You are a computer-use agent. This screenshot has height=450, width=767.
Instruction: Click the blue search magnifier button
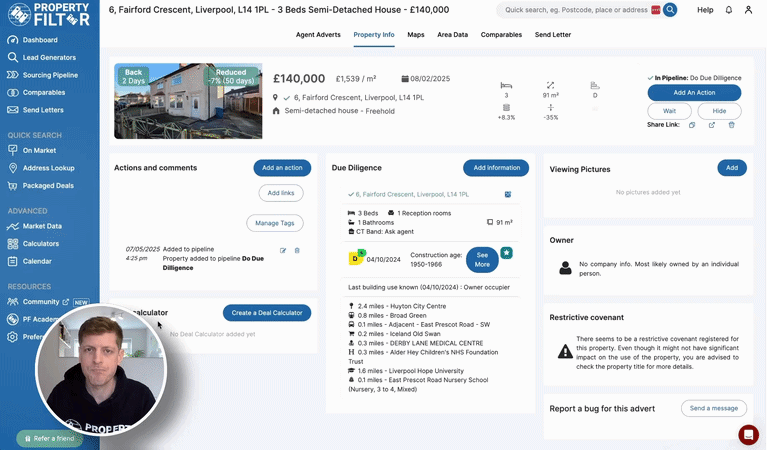point(670,10)
